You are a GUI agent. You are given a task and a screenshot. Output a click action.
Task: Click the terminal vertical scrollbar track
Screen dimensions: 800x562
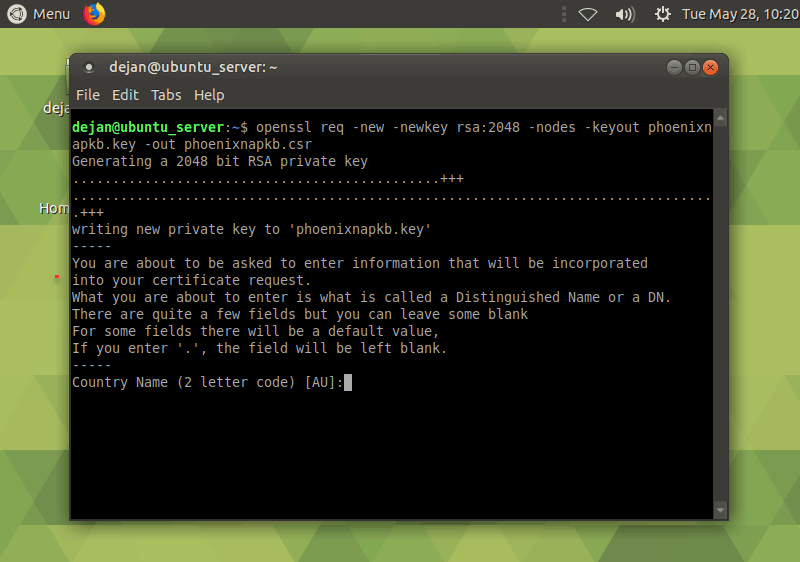click(x=720, y=314)
